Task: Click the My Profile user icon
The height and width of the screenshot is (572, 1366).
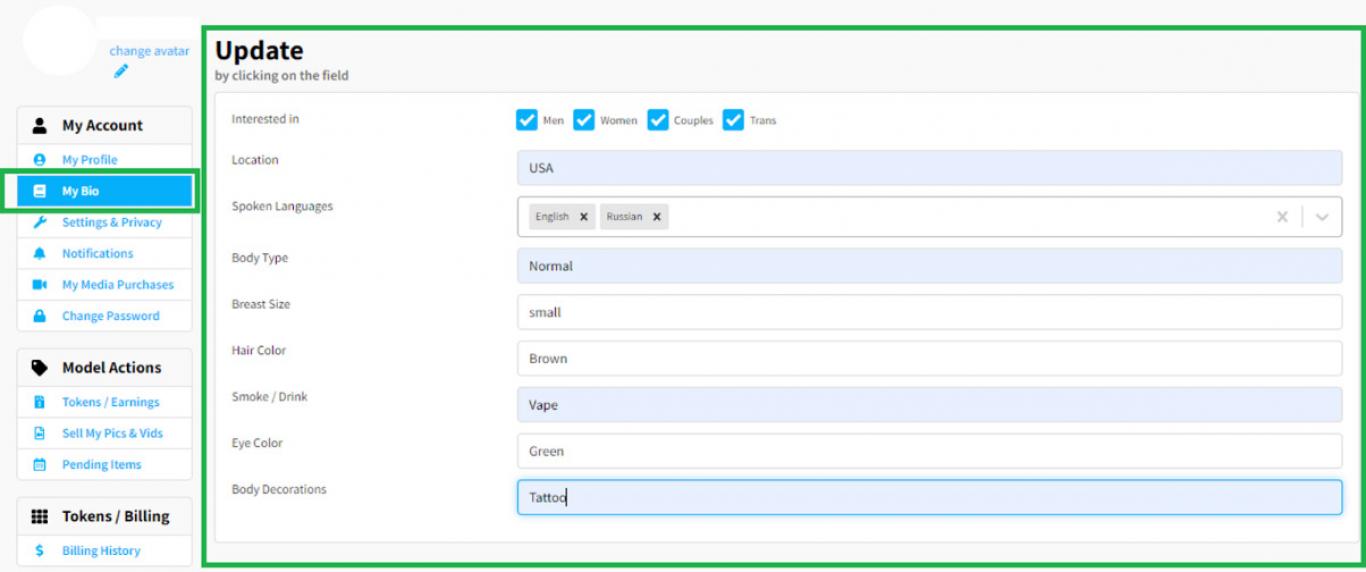Action: [40, 160]
